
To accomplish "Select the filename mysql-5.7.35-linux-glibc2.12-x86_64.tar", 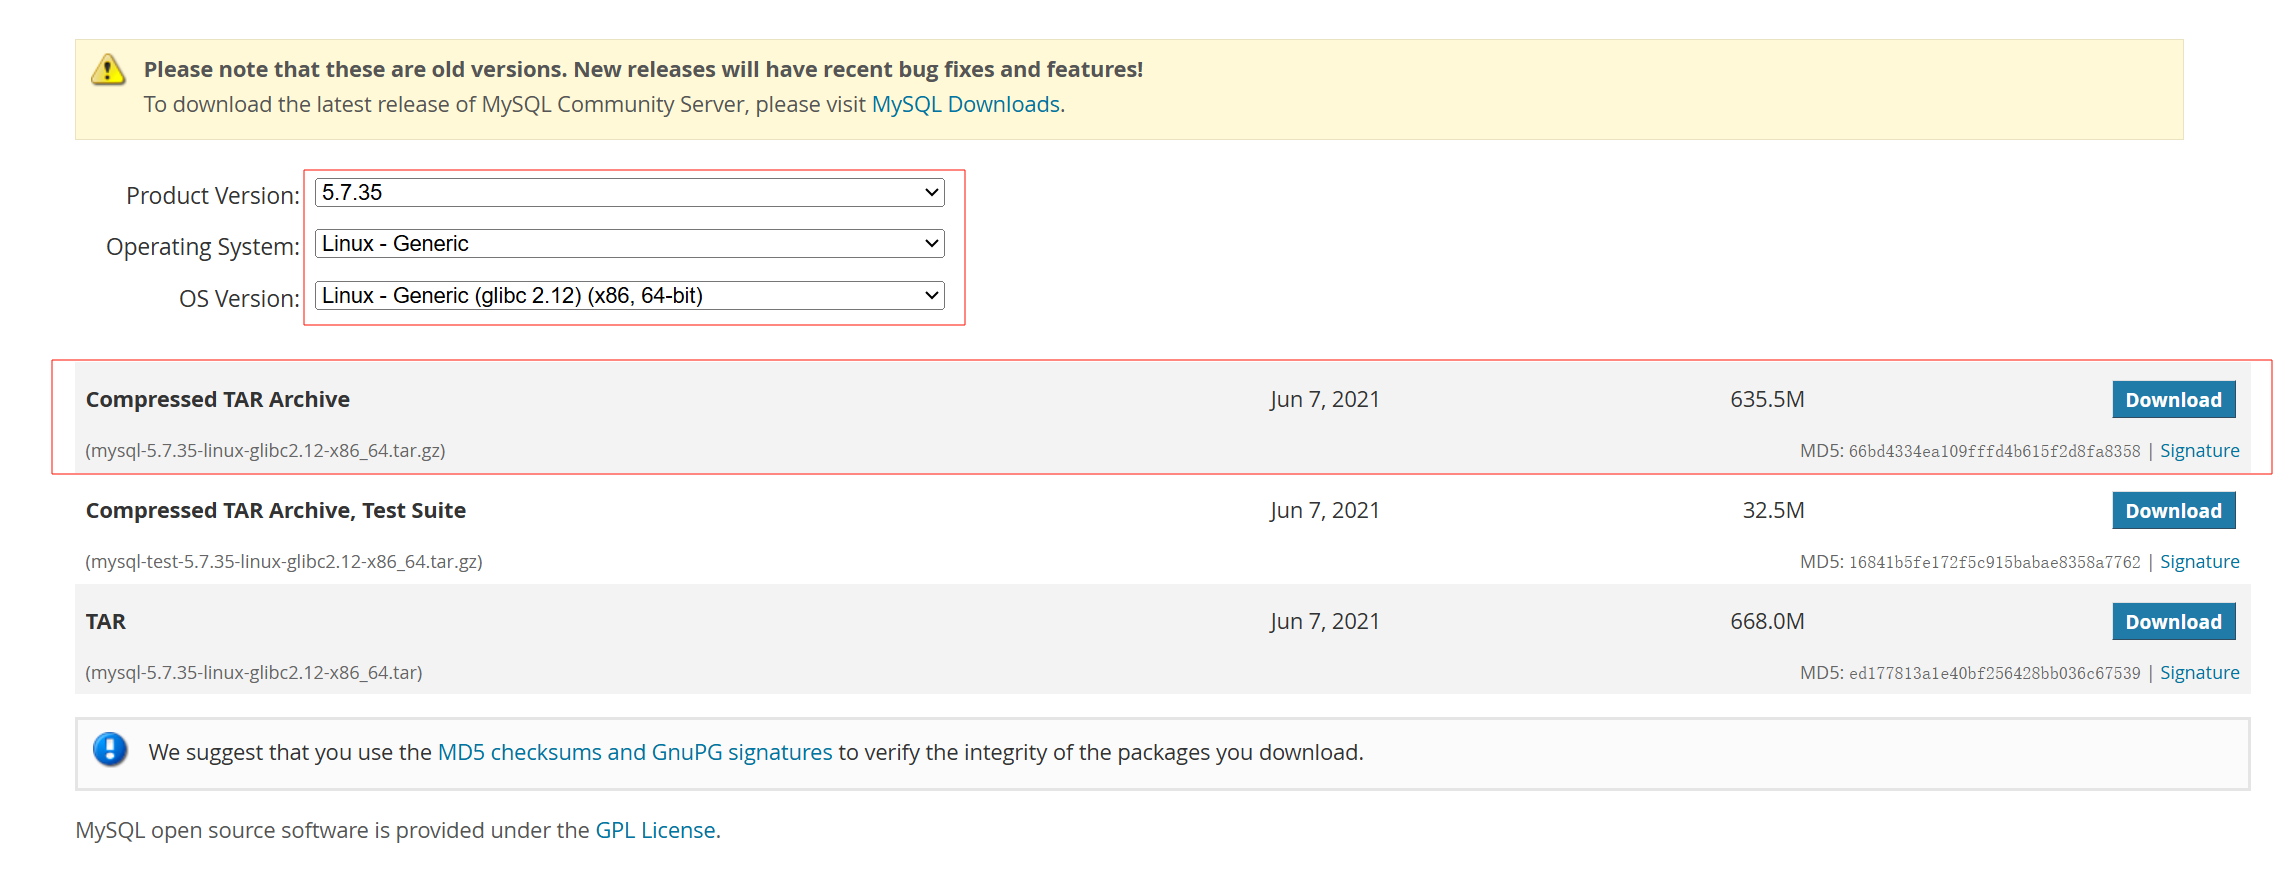I will 254,673.
